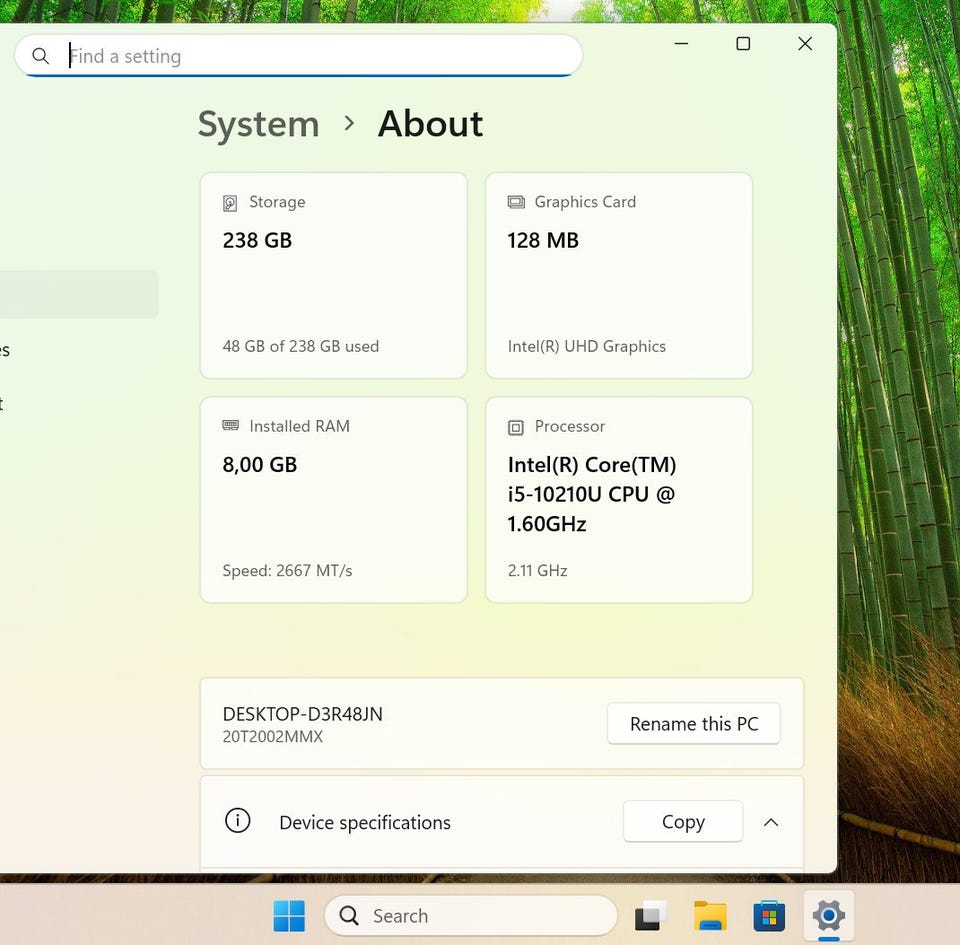The width and height of the screenshot is (960, 945).
Task: Click the Settings gear on the taskbar
Action: click(x=828, y=915)
